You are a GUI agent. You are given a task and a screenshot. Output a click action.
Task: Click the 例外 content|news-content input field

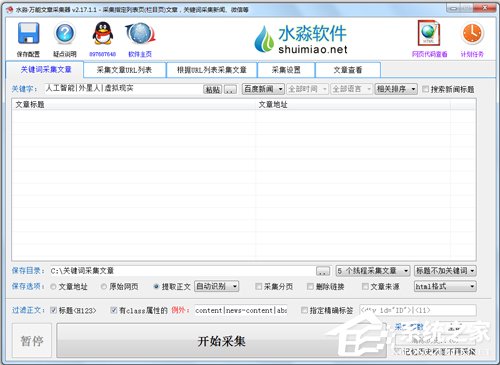coord(241,310)
